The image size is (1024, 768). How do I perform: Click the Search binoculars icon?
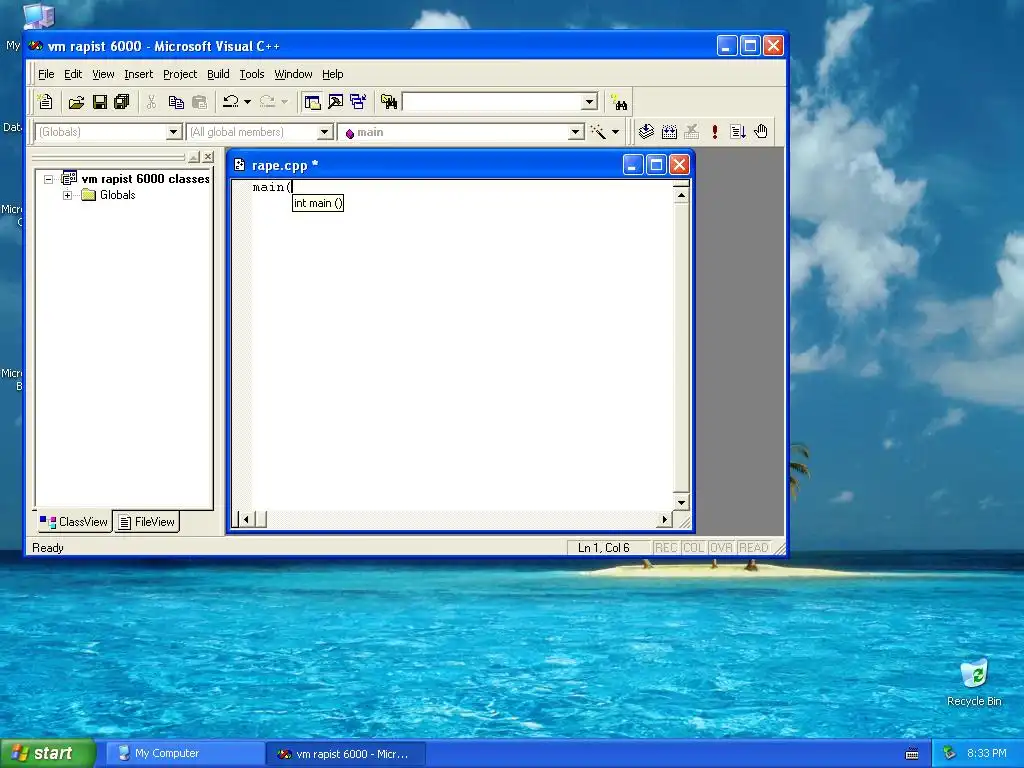tap(618, 103)
